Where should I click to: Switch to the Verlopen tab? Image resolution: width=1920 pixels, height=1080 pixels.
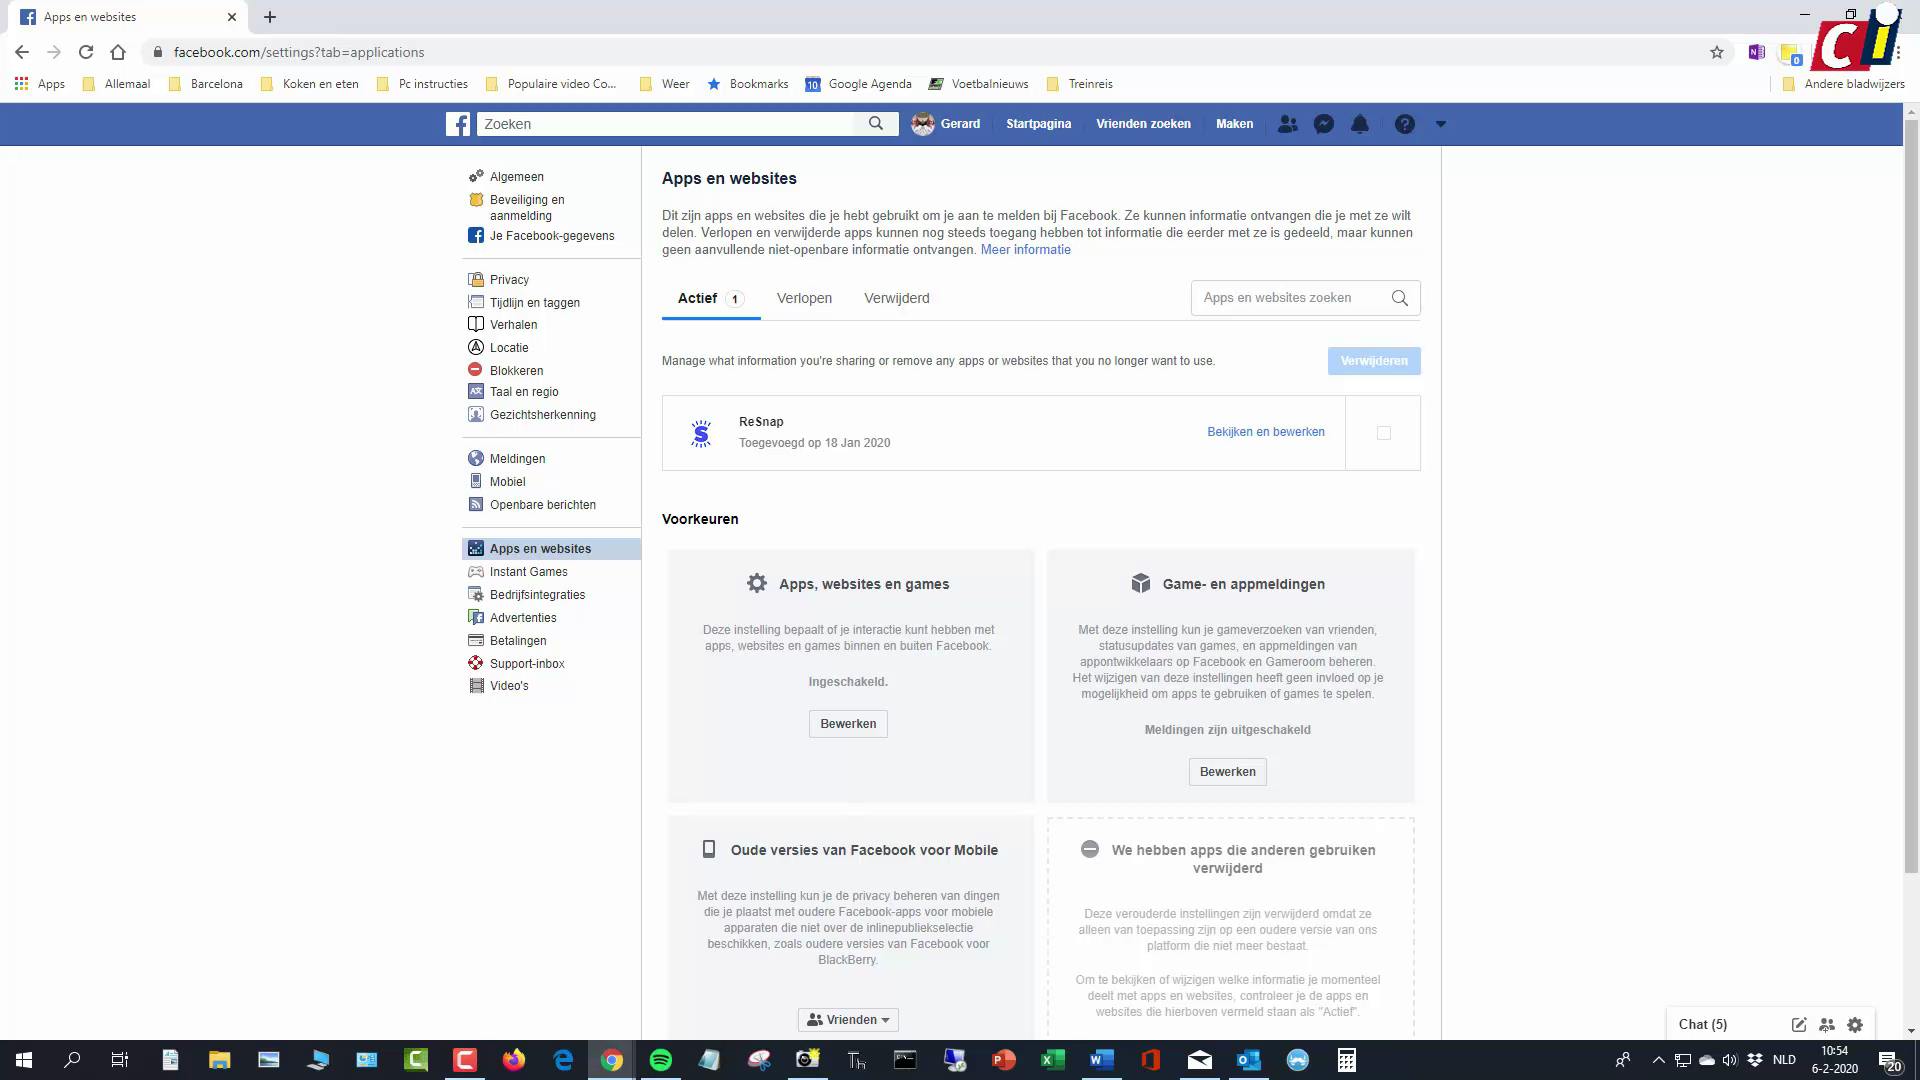click(x=804, y=298)
